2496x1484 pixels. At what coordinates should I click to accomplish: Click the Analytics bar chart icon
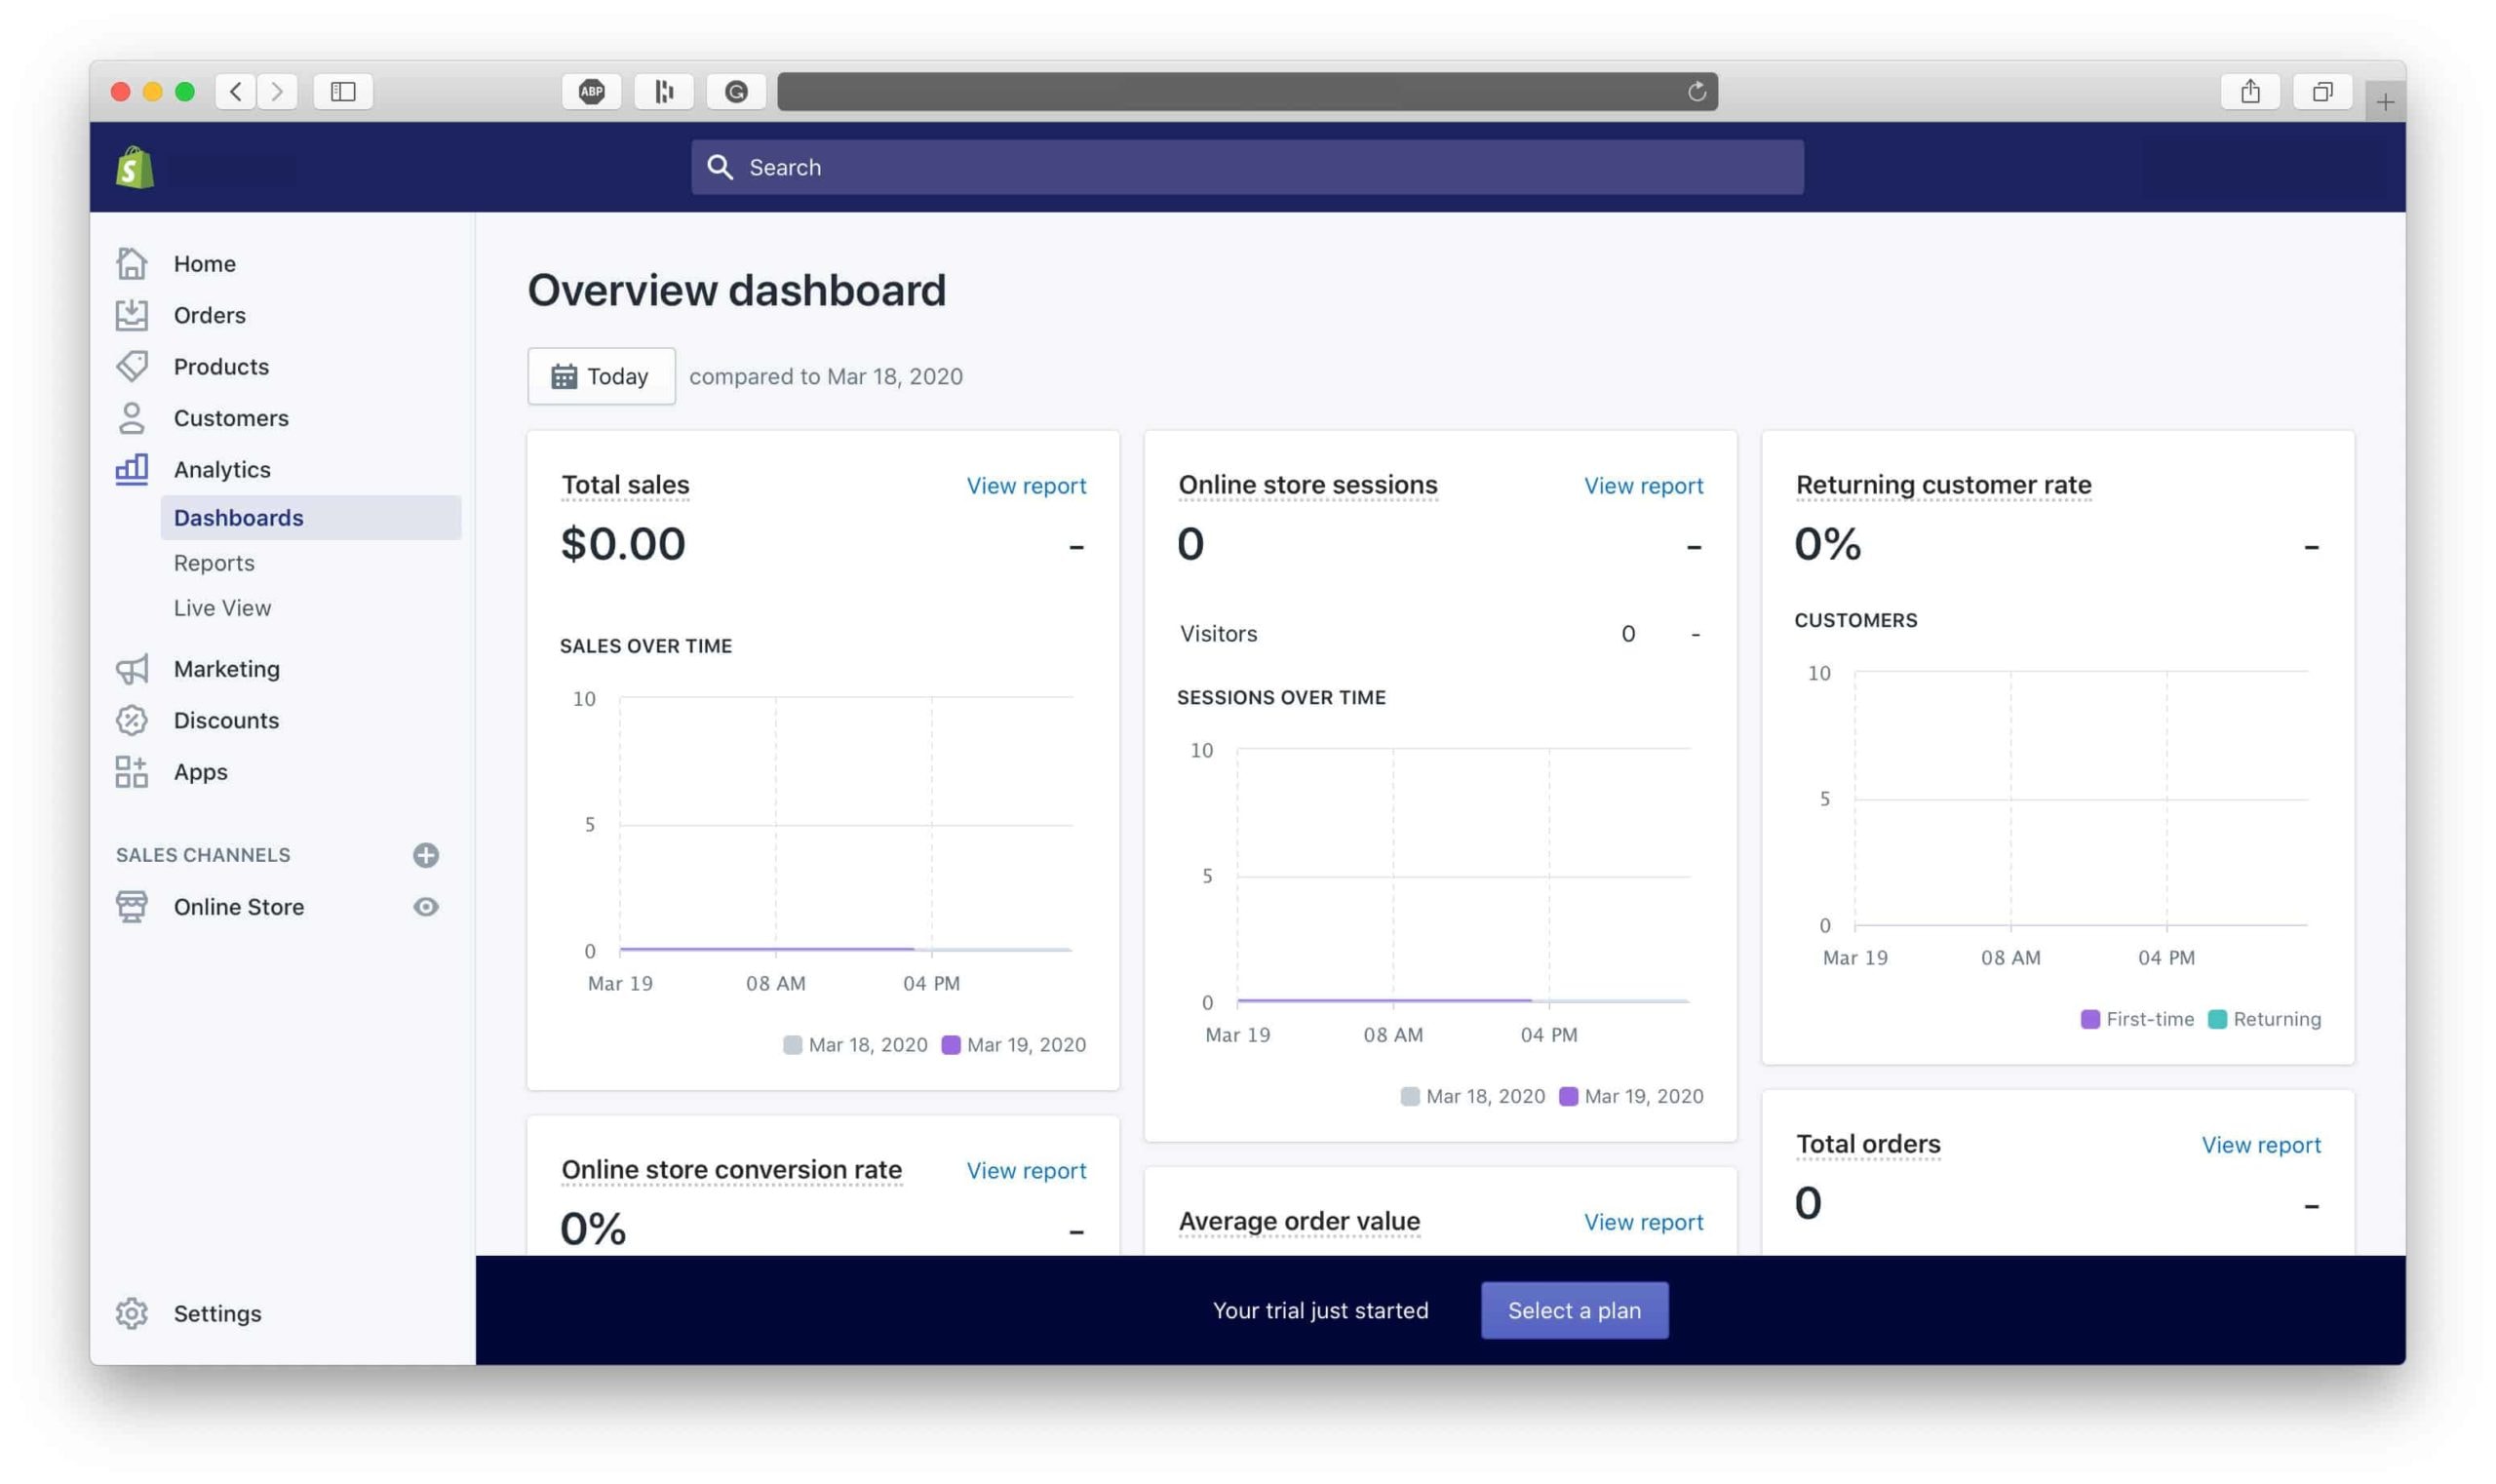(131, 469)
